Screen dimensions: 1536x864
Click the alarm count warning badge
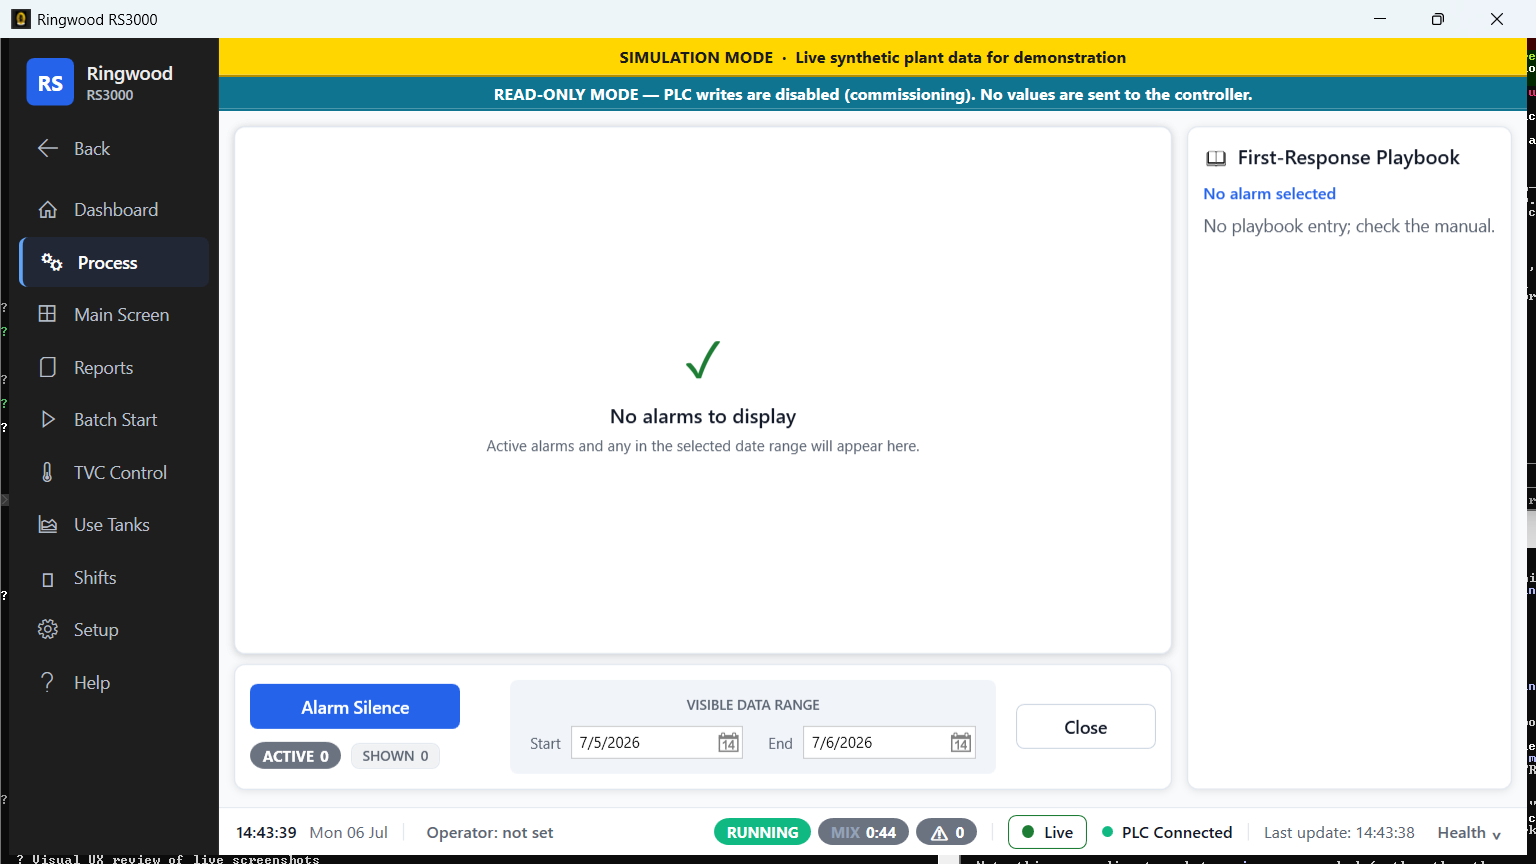(948, 832)
